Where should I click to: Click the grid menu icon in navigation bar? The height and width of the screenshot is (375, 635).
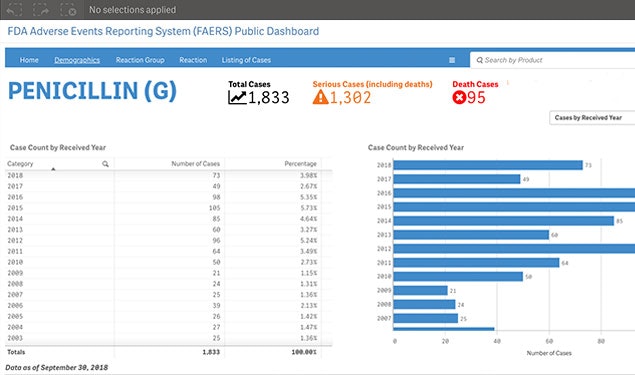point(452,60)
